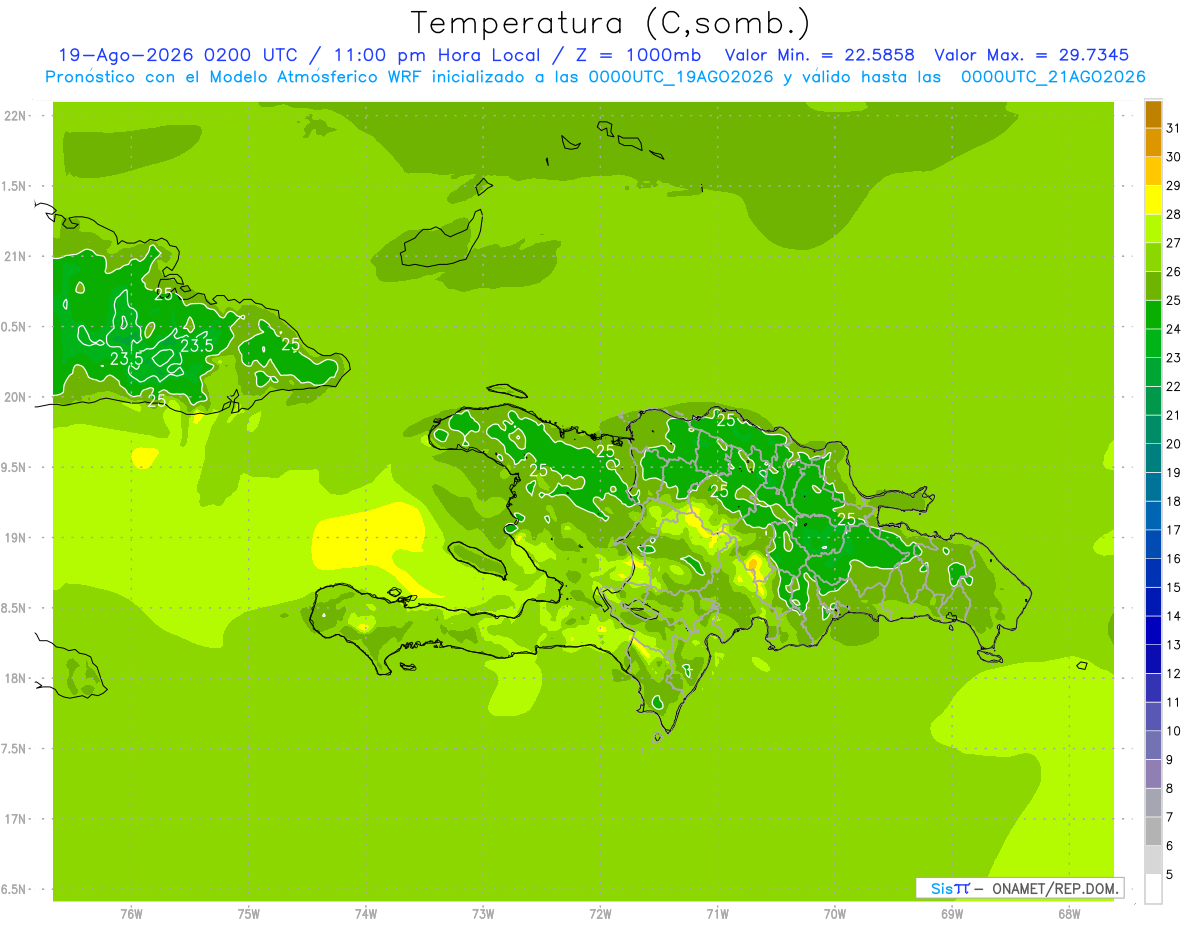Click the '10' label on the color scale

point(1174,731)
